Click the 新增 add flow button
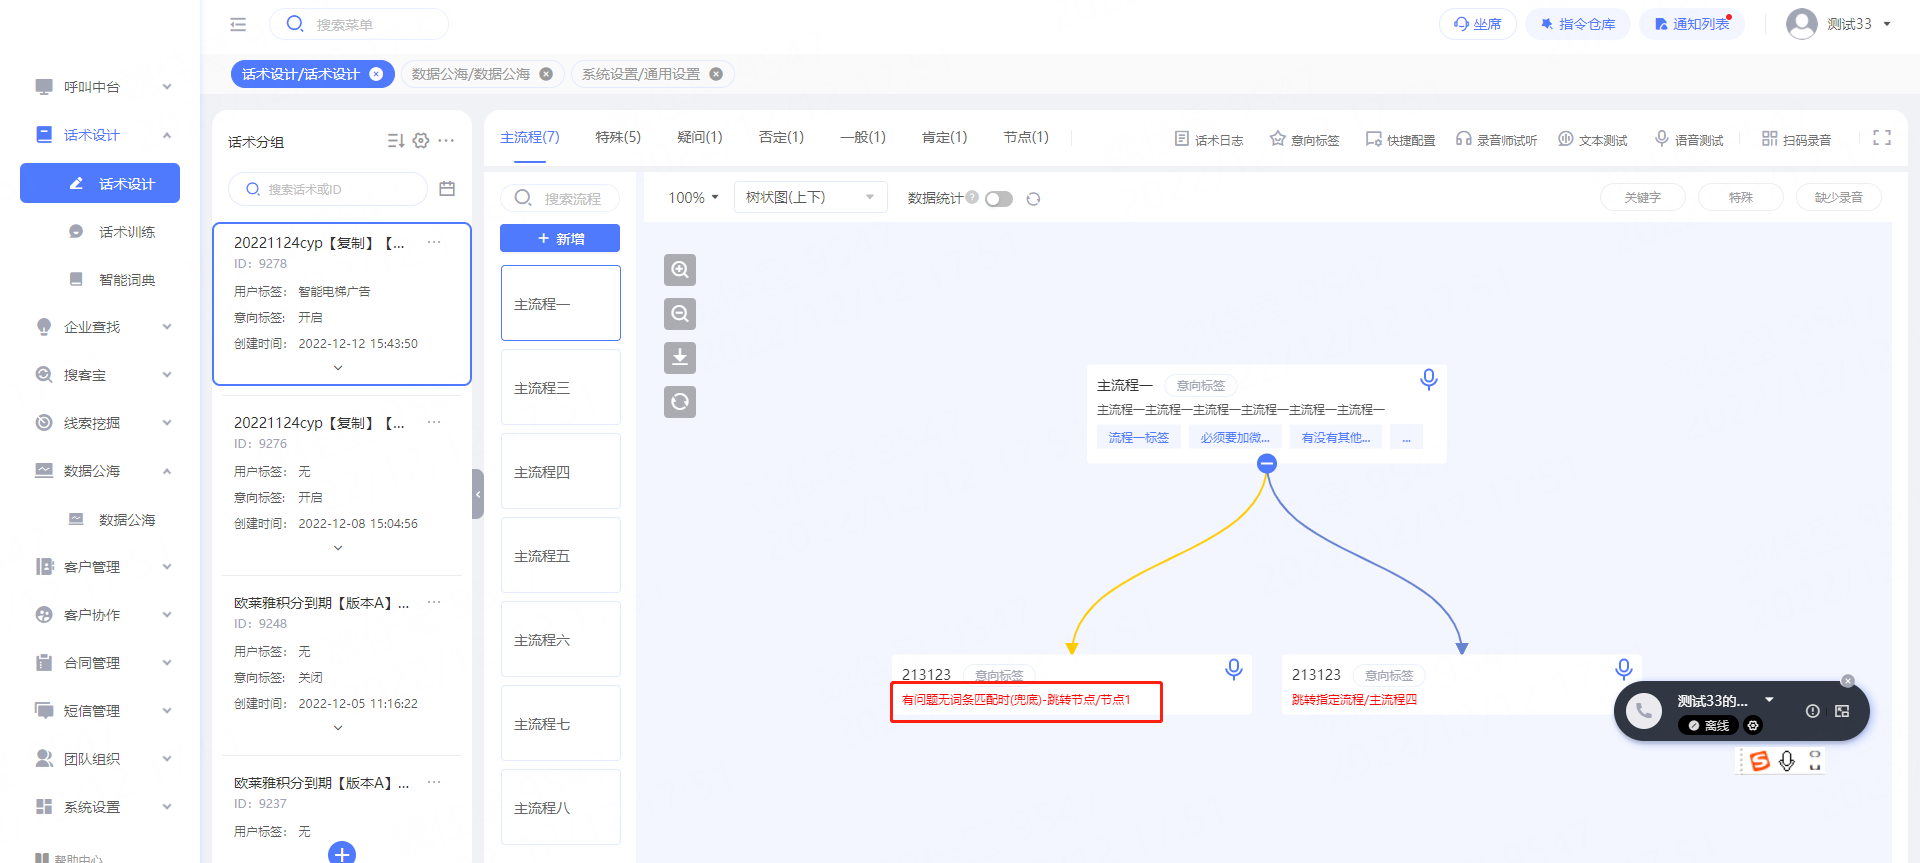This screenshot has height=863, width=1920. coord(560,238)
